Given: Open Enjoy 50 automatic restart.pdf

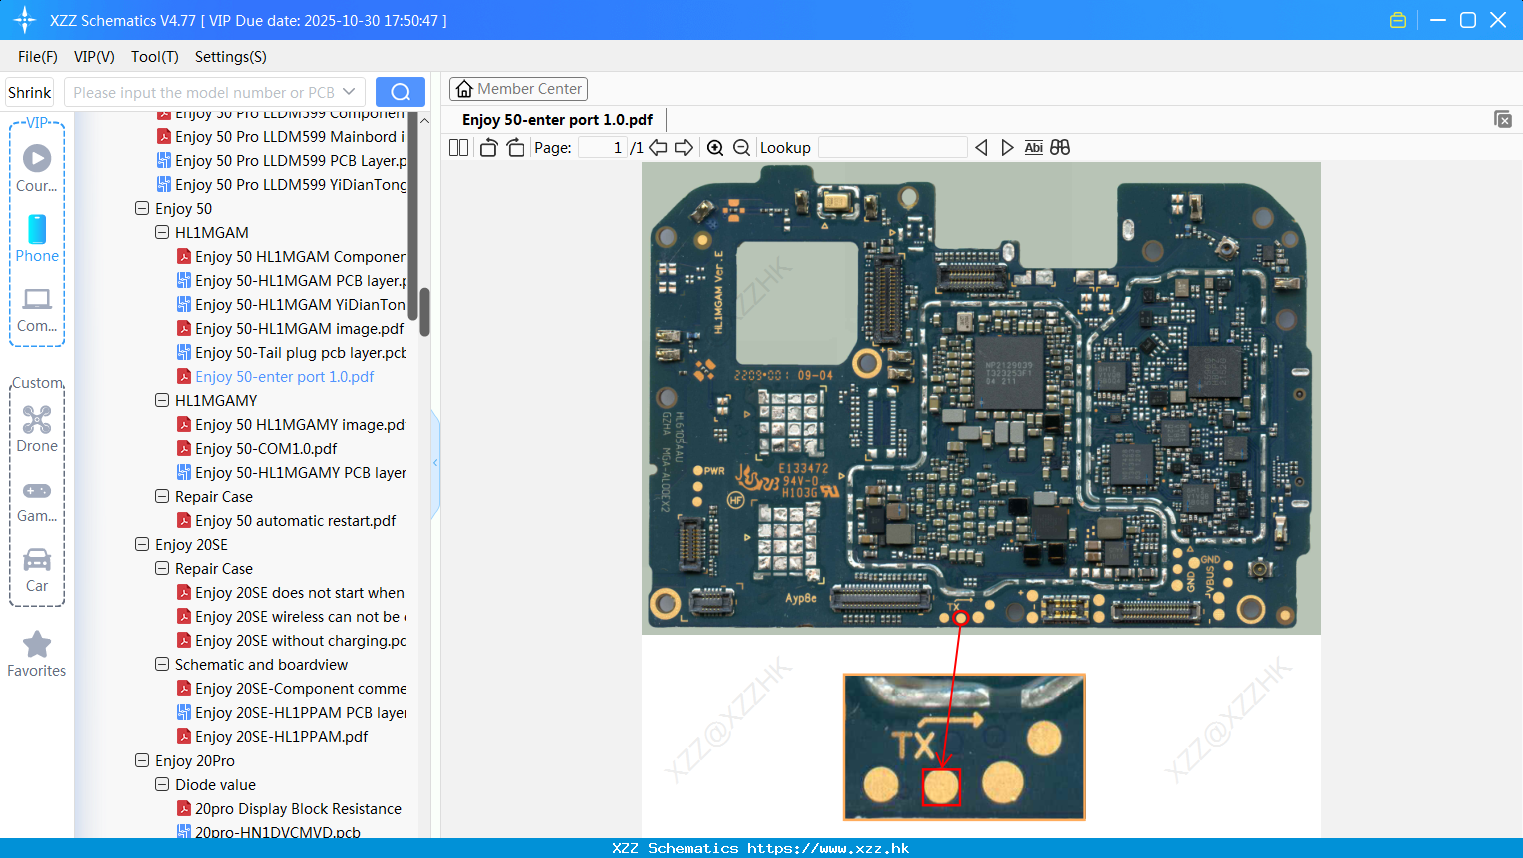Looking at the screenshot, I should click(x=287, y=520).
